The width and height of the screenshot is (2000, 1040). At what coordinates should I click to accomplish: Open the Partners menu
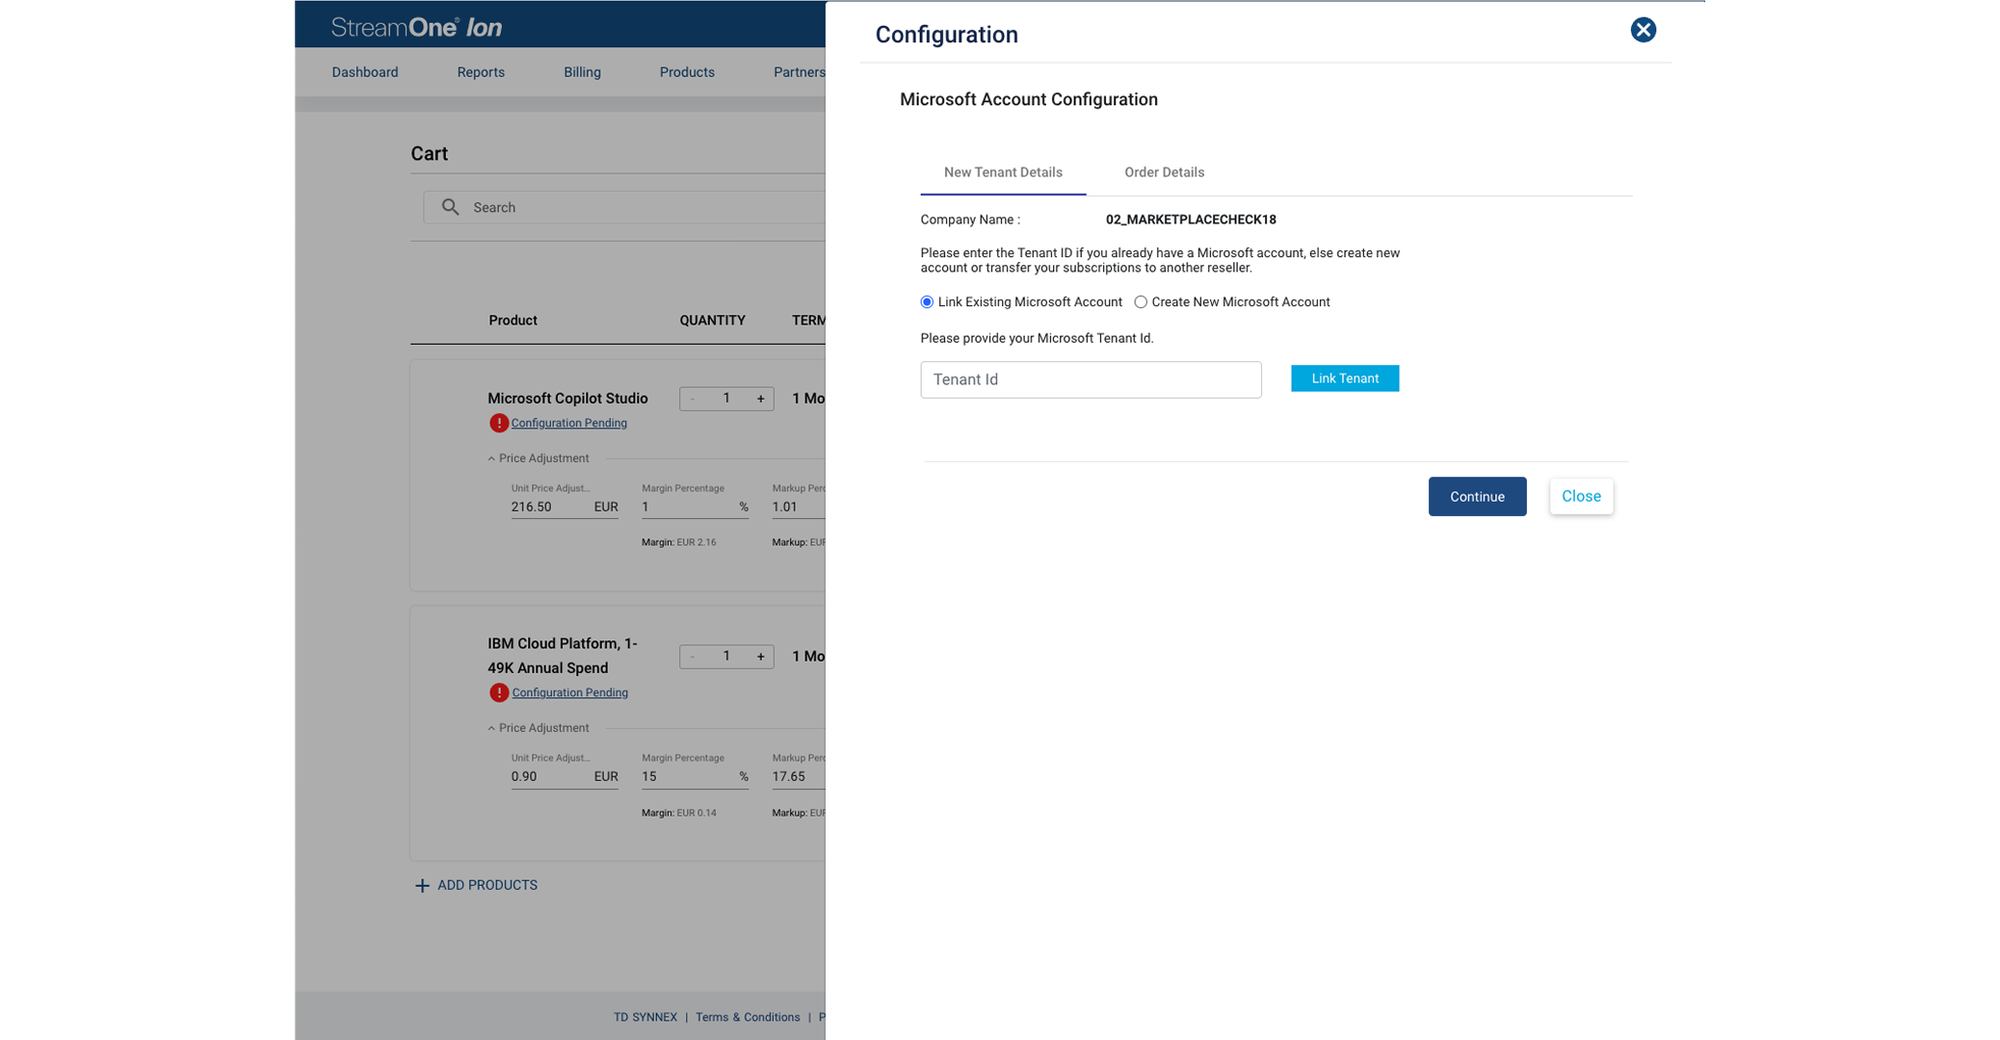(799, 72)
